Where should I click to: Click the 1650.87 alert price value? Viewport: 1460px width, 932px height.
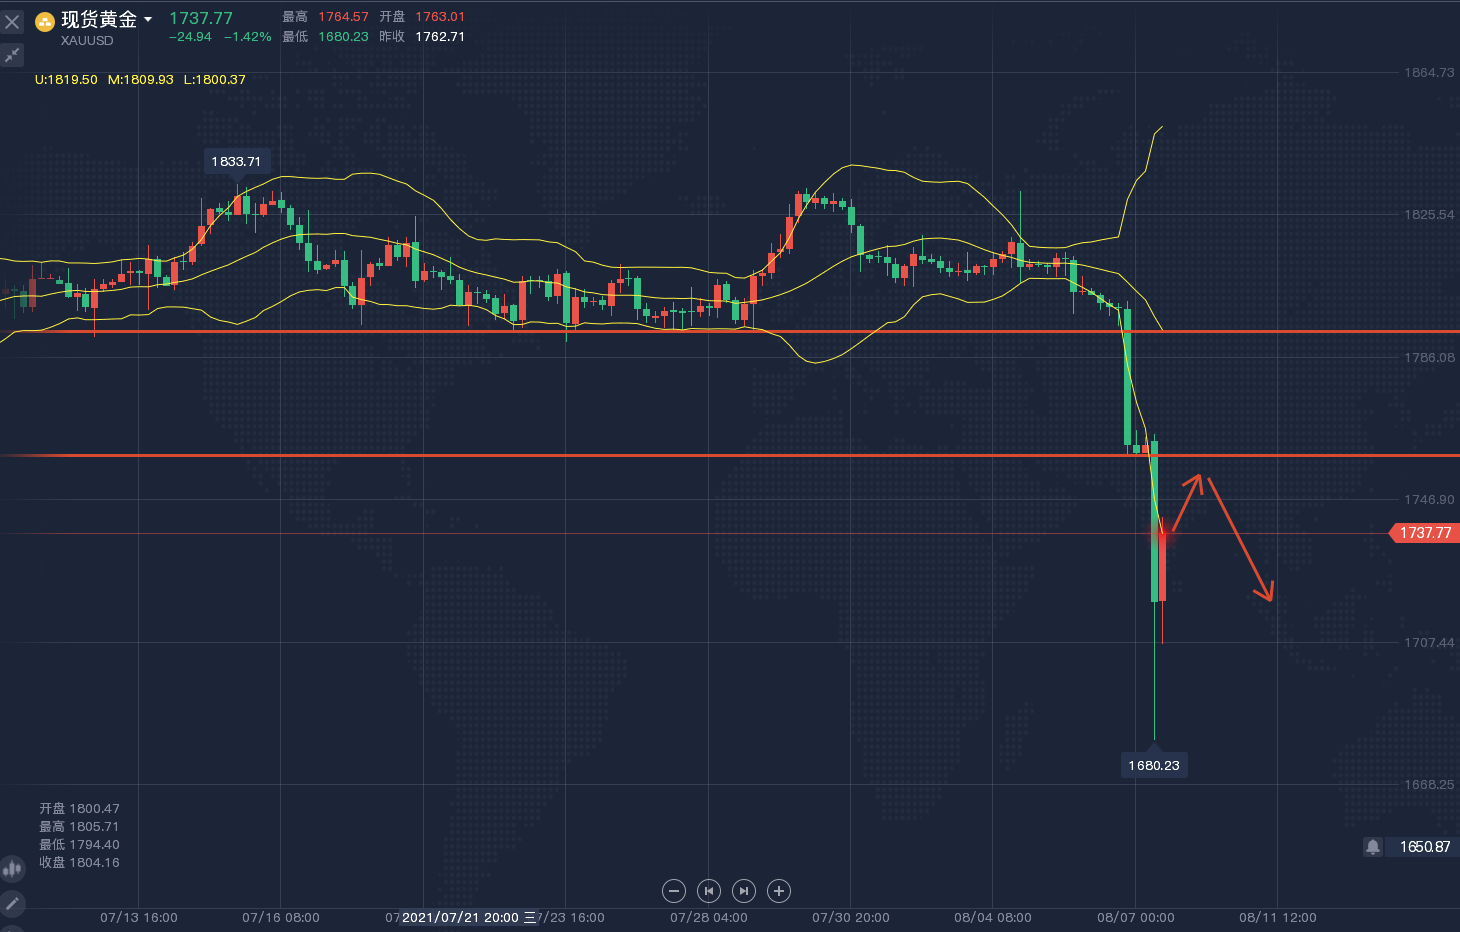[x=1425, y=847]
